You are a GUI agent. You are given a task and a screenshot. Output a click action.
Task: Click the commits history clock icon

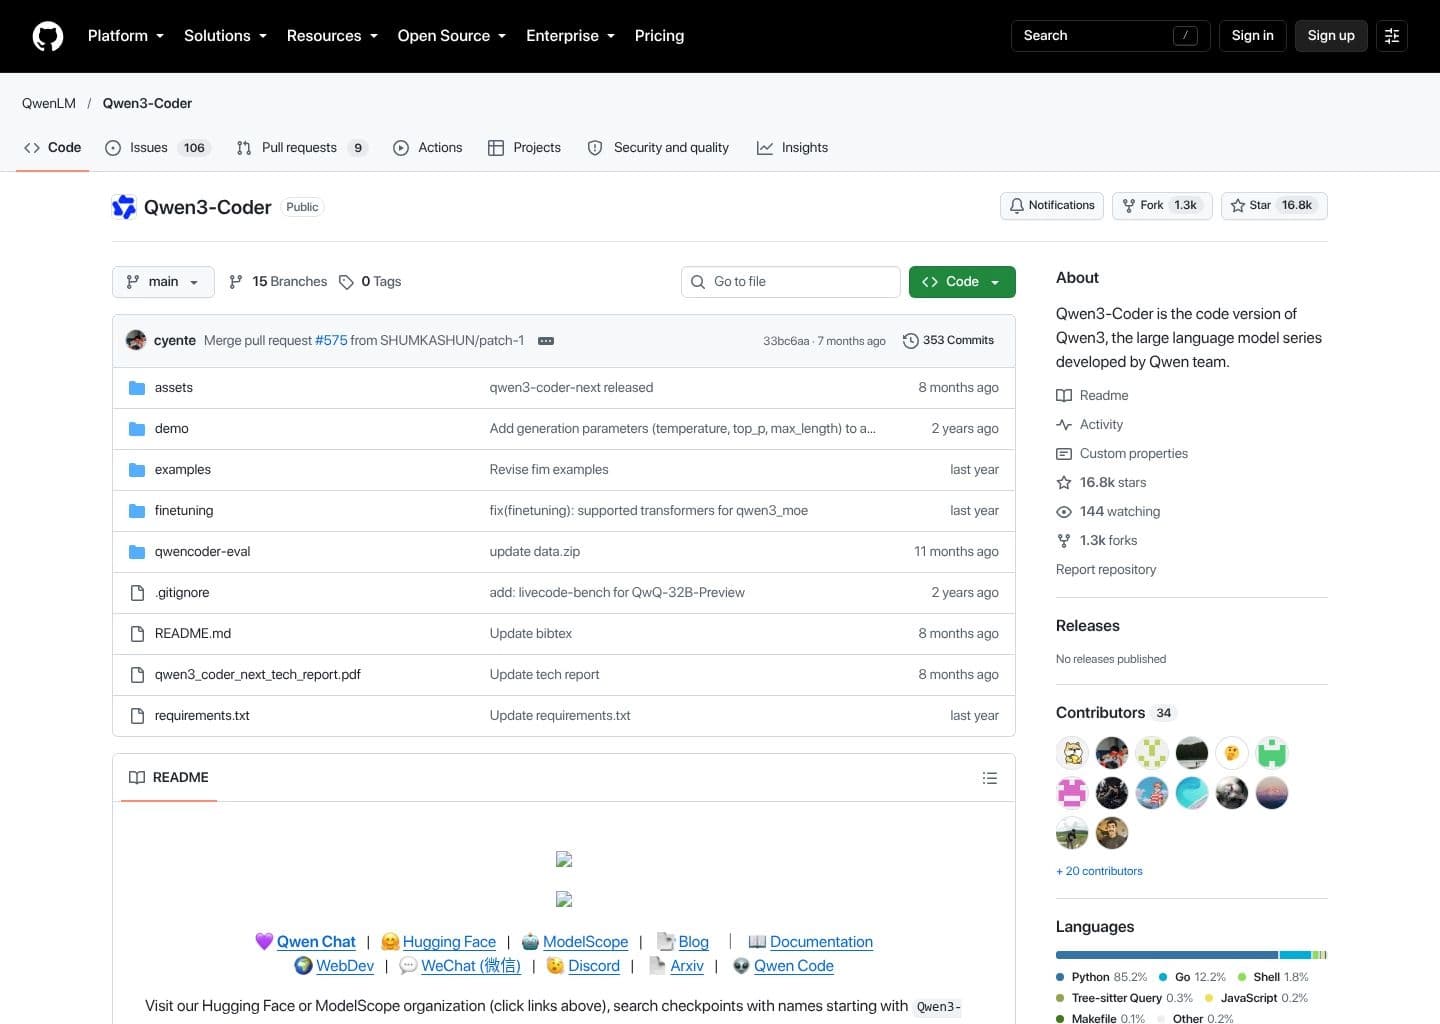(x=910, y=341)
